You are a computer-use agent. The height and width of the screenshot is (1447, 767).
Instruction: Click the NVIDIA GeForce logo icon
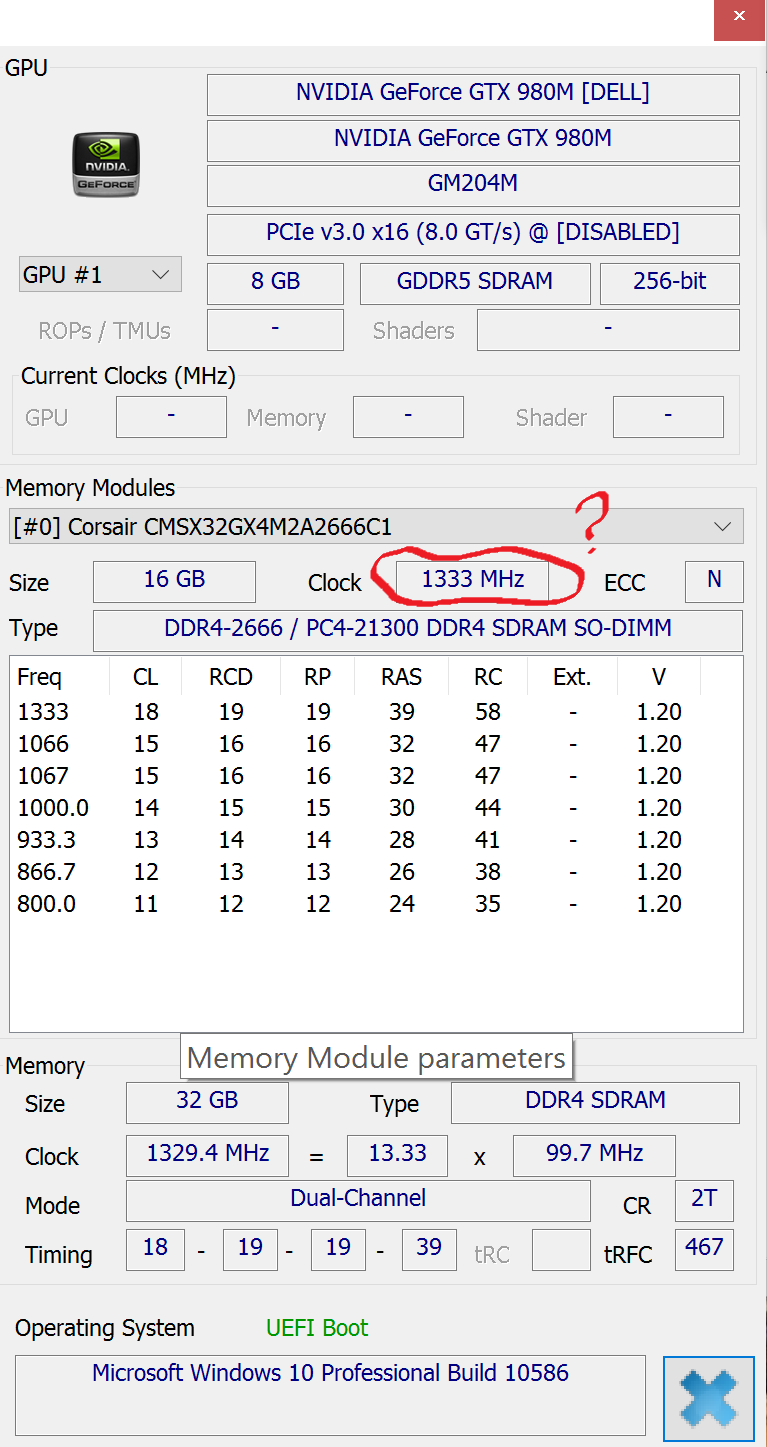[x=105, y=164]
